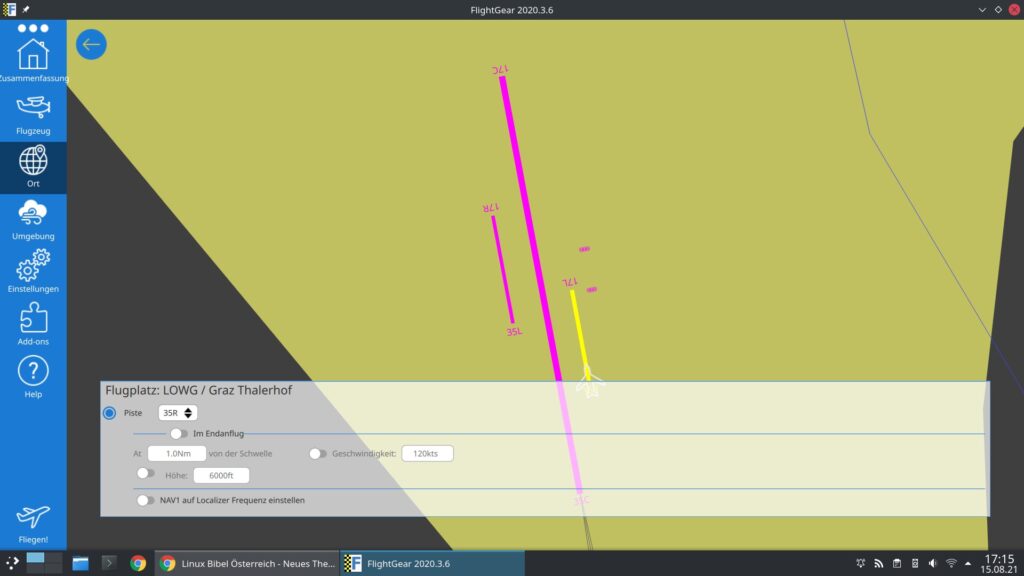
Task: Toggle the Höhe altitude switch
Action: [x=146, y=473]
